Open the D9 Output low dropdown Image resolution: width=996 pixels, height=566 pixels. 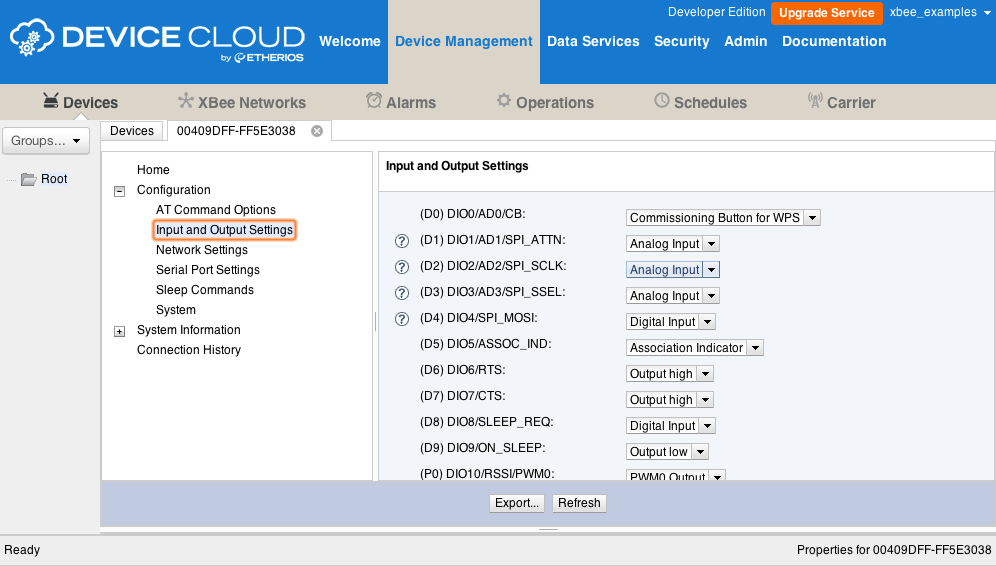[x=667, y=452]
